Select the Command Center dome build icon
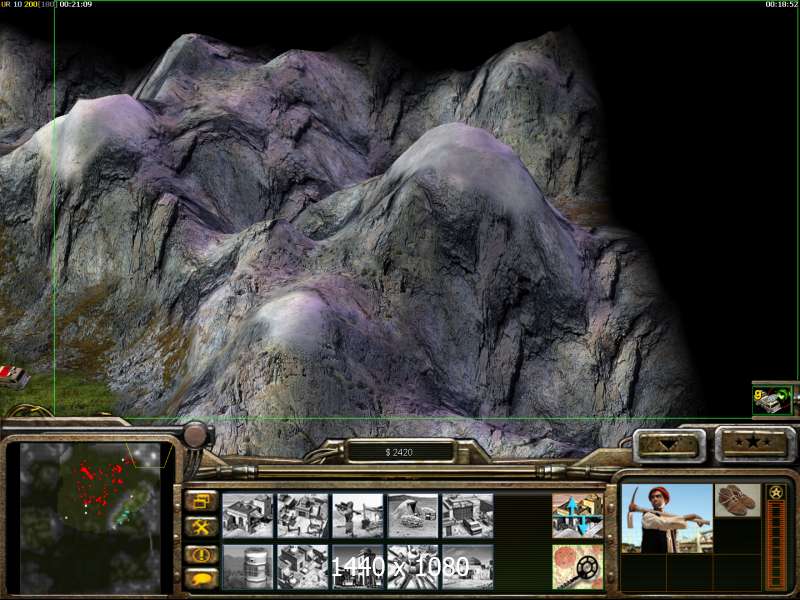 [x=468, y=567]
